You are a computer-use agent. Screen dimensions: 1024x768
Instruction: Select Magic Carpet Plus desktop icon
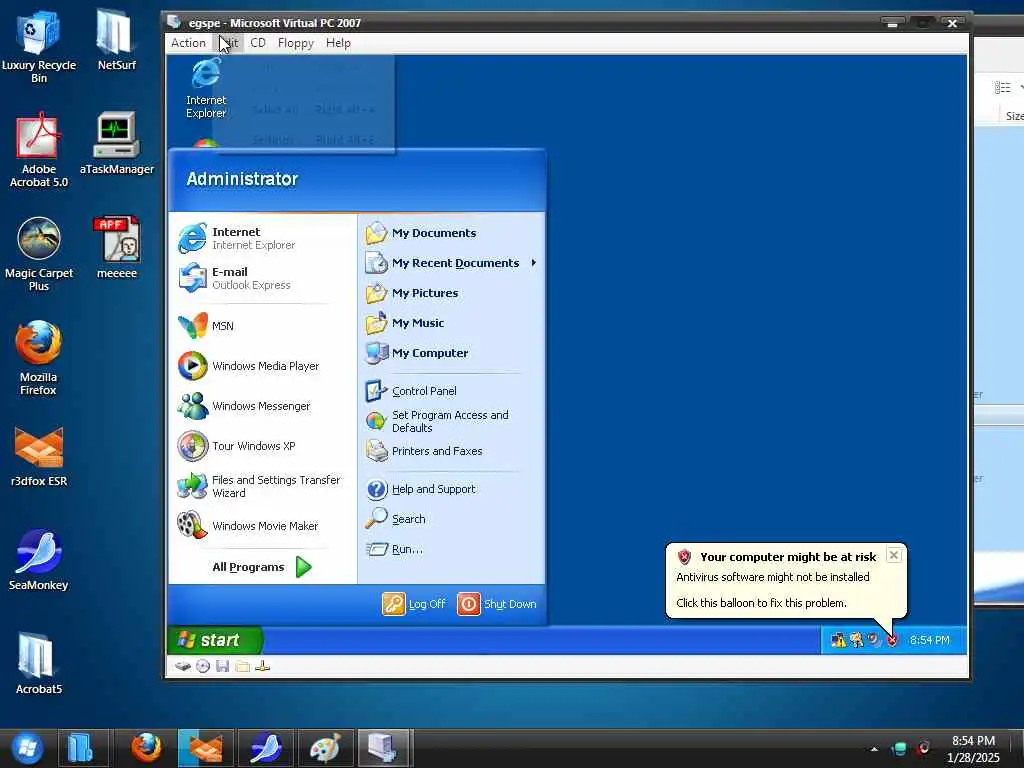pos(39,255)
